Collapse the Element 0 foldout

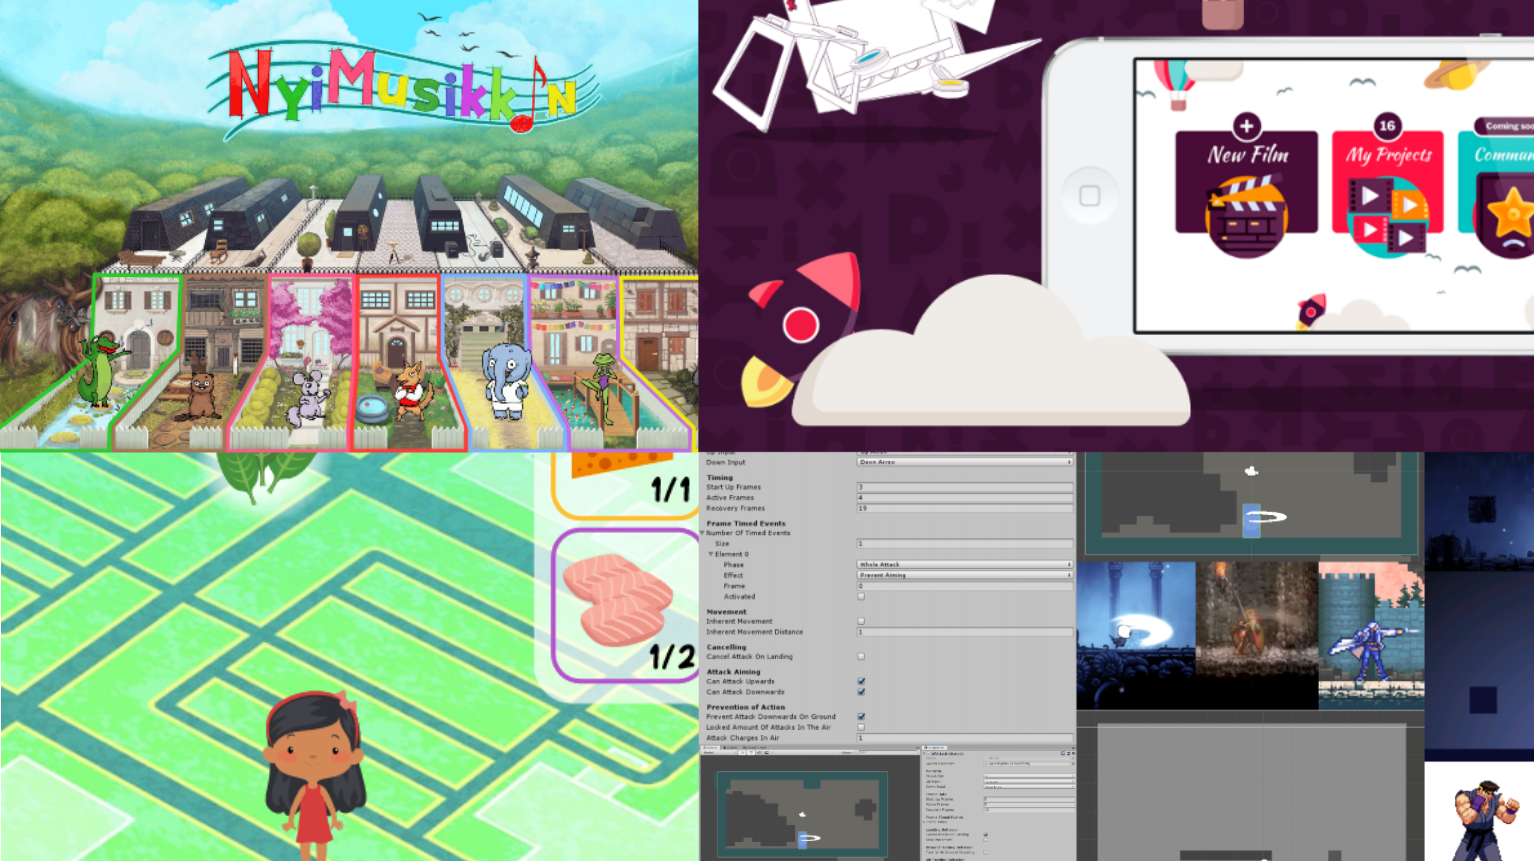[x=711, y=554]
